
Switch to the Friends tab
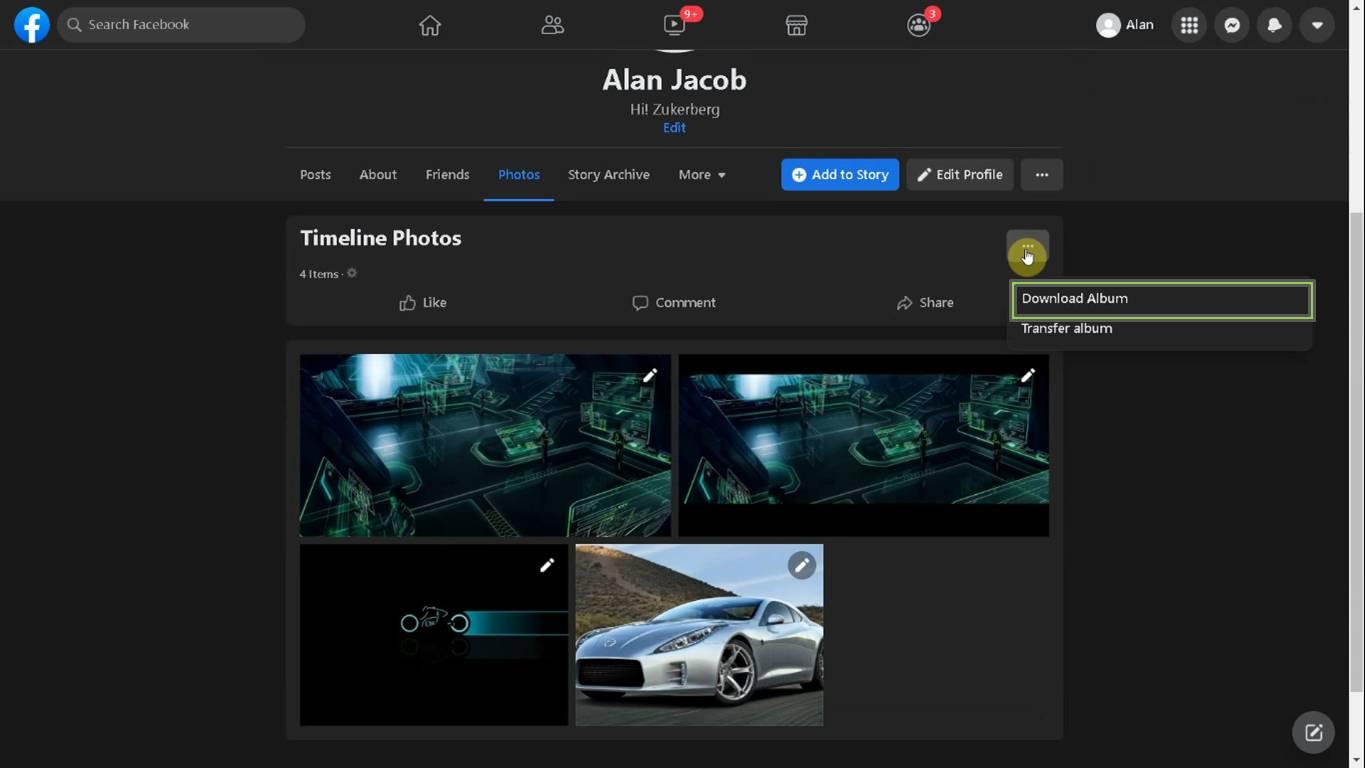click(x=447, y=174)
